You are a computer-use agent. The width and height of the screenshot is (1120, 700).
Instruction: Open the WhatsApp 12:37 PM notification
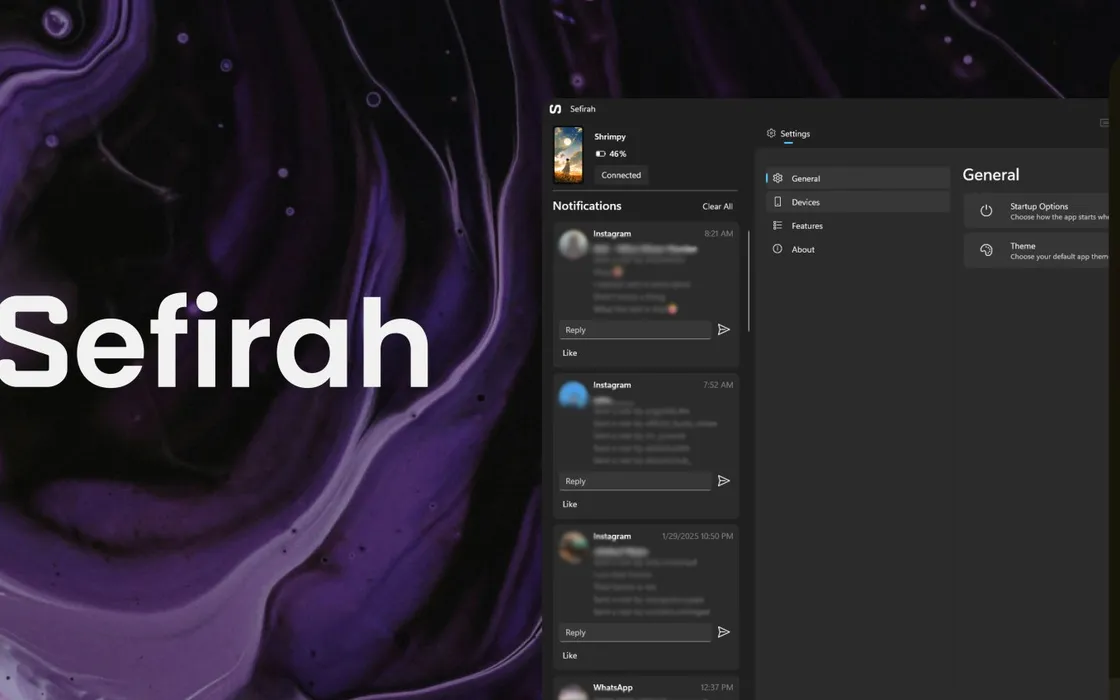646,689
